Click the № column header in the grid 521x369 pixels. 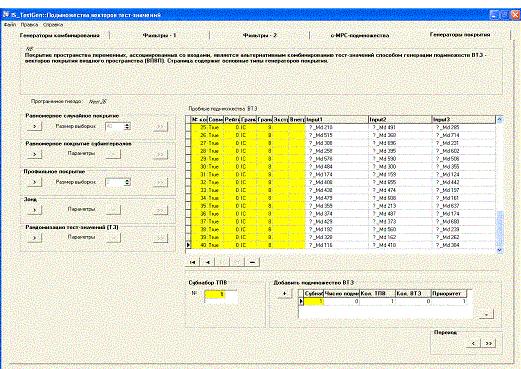(x=199, y=119)
